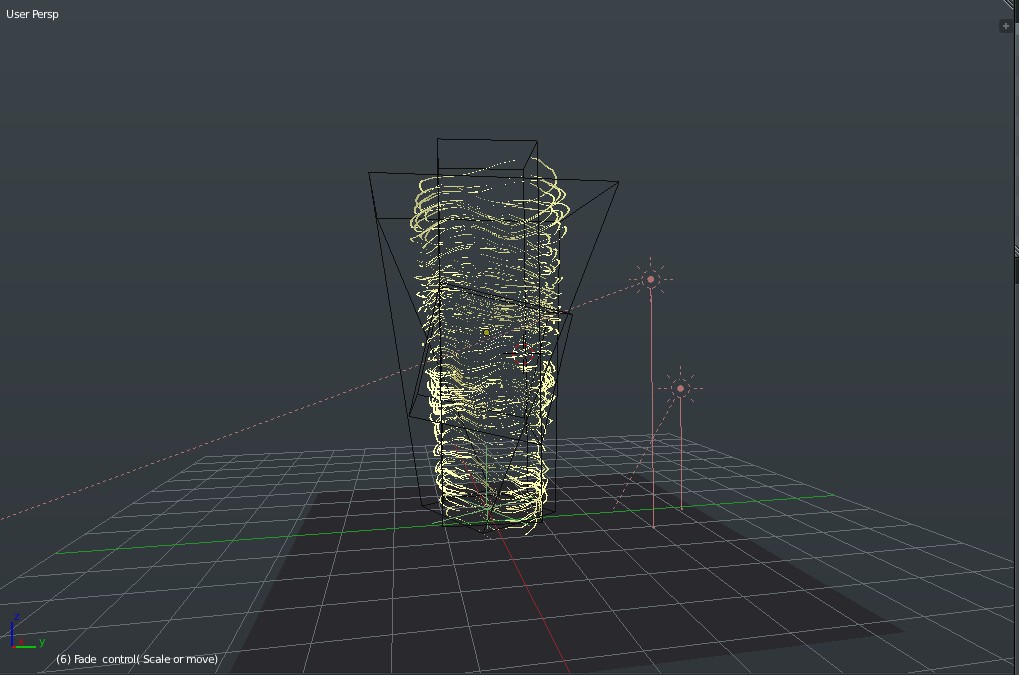Select the lower lamp object
Image resolution: width=1019 pixels, height=675 pixels.
pyautogui.click(x=682, y=386)
